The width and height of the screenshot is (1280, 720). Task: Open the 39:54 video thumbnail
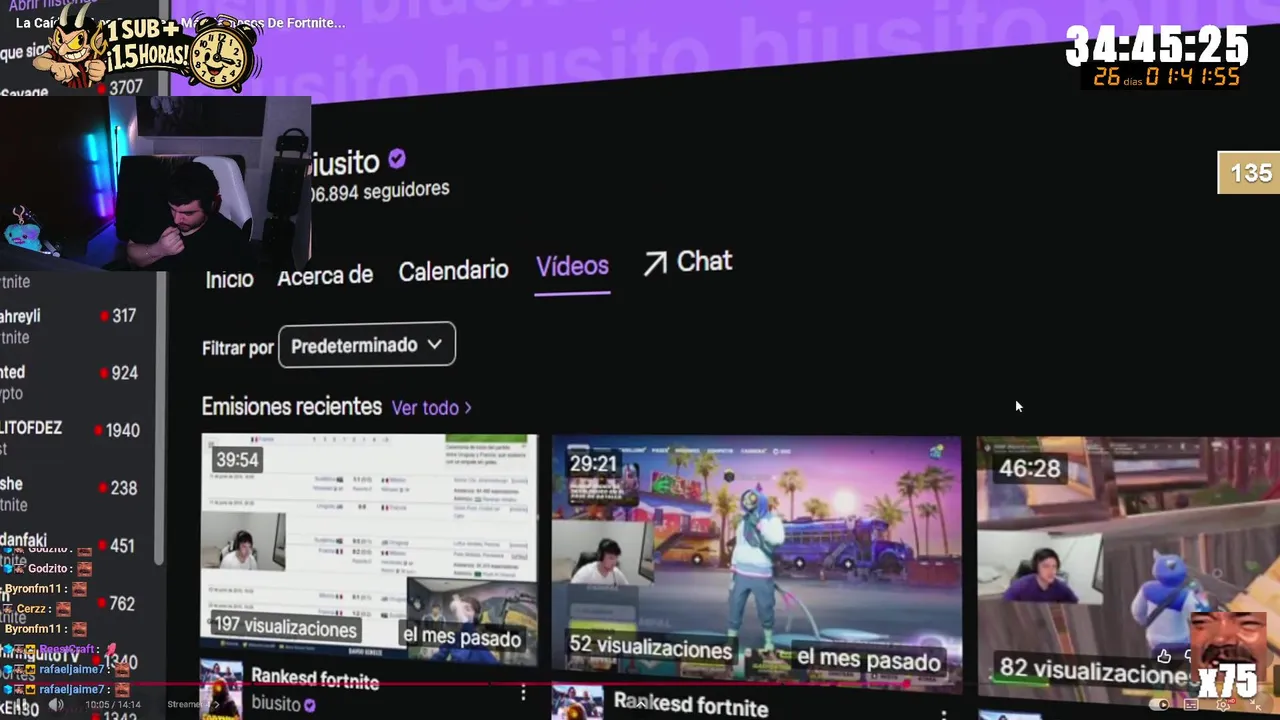tap(369, 545)
